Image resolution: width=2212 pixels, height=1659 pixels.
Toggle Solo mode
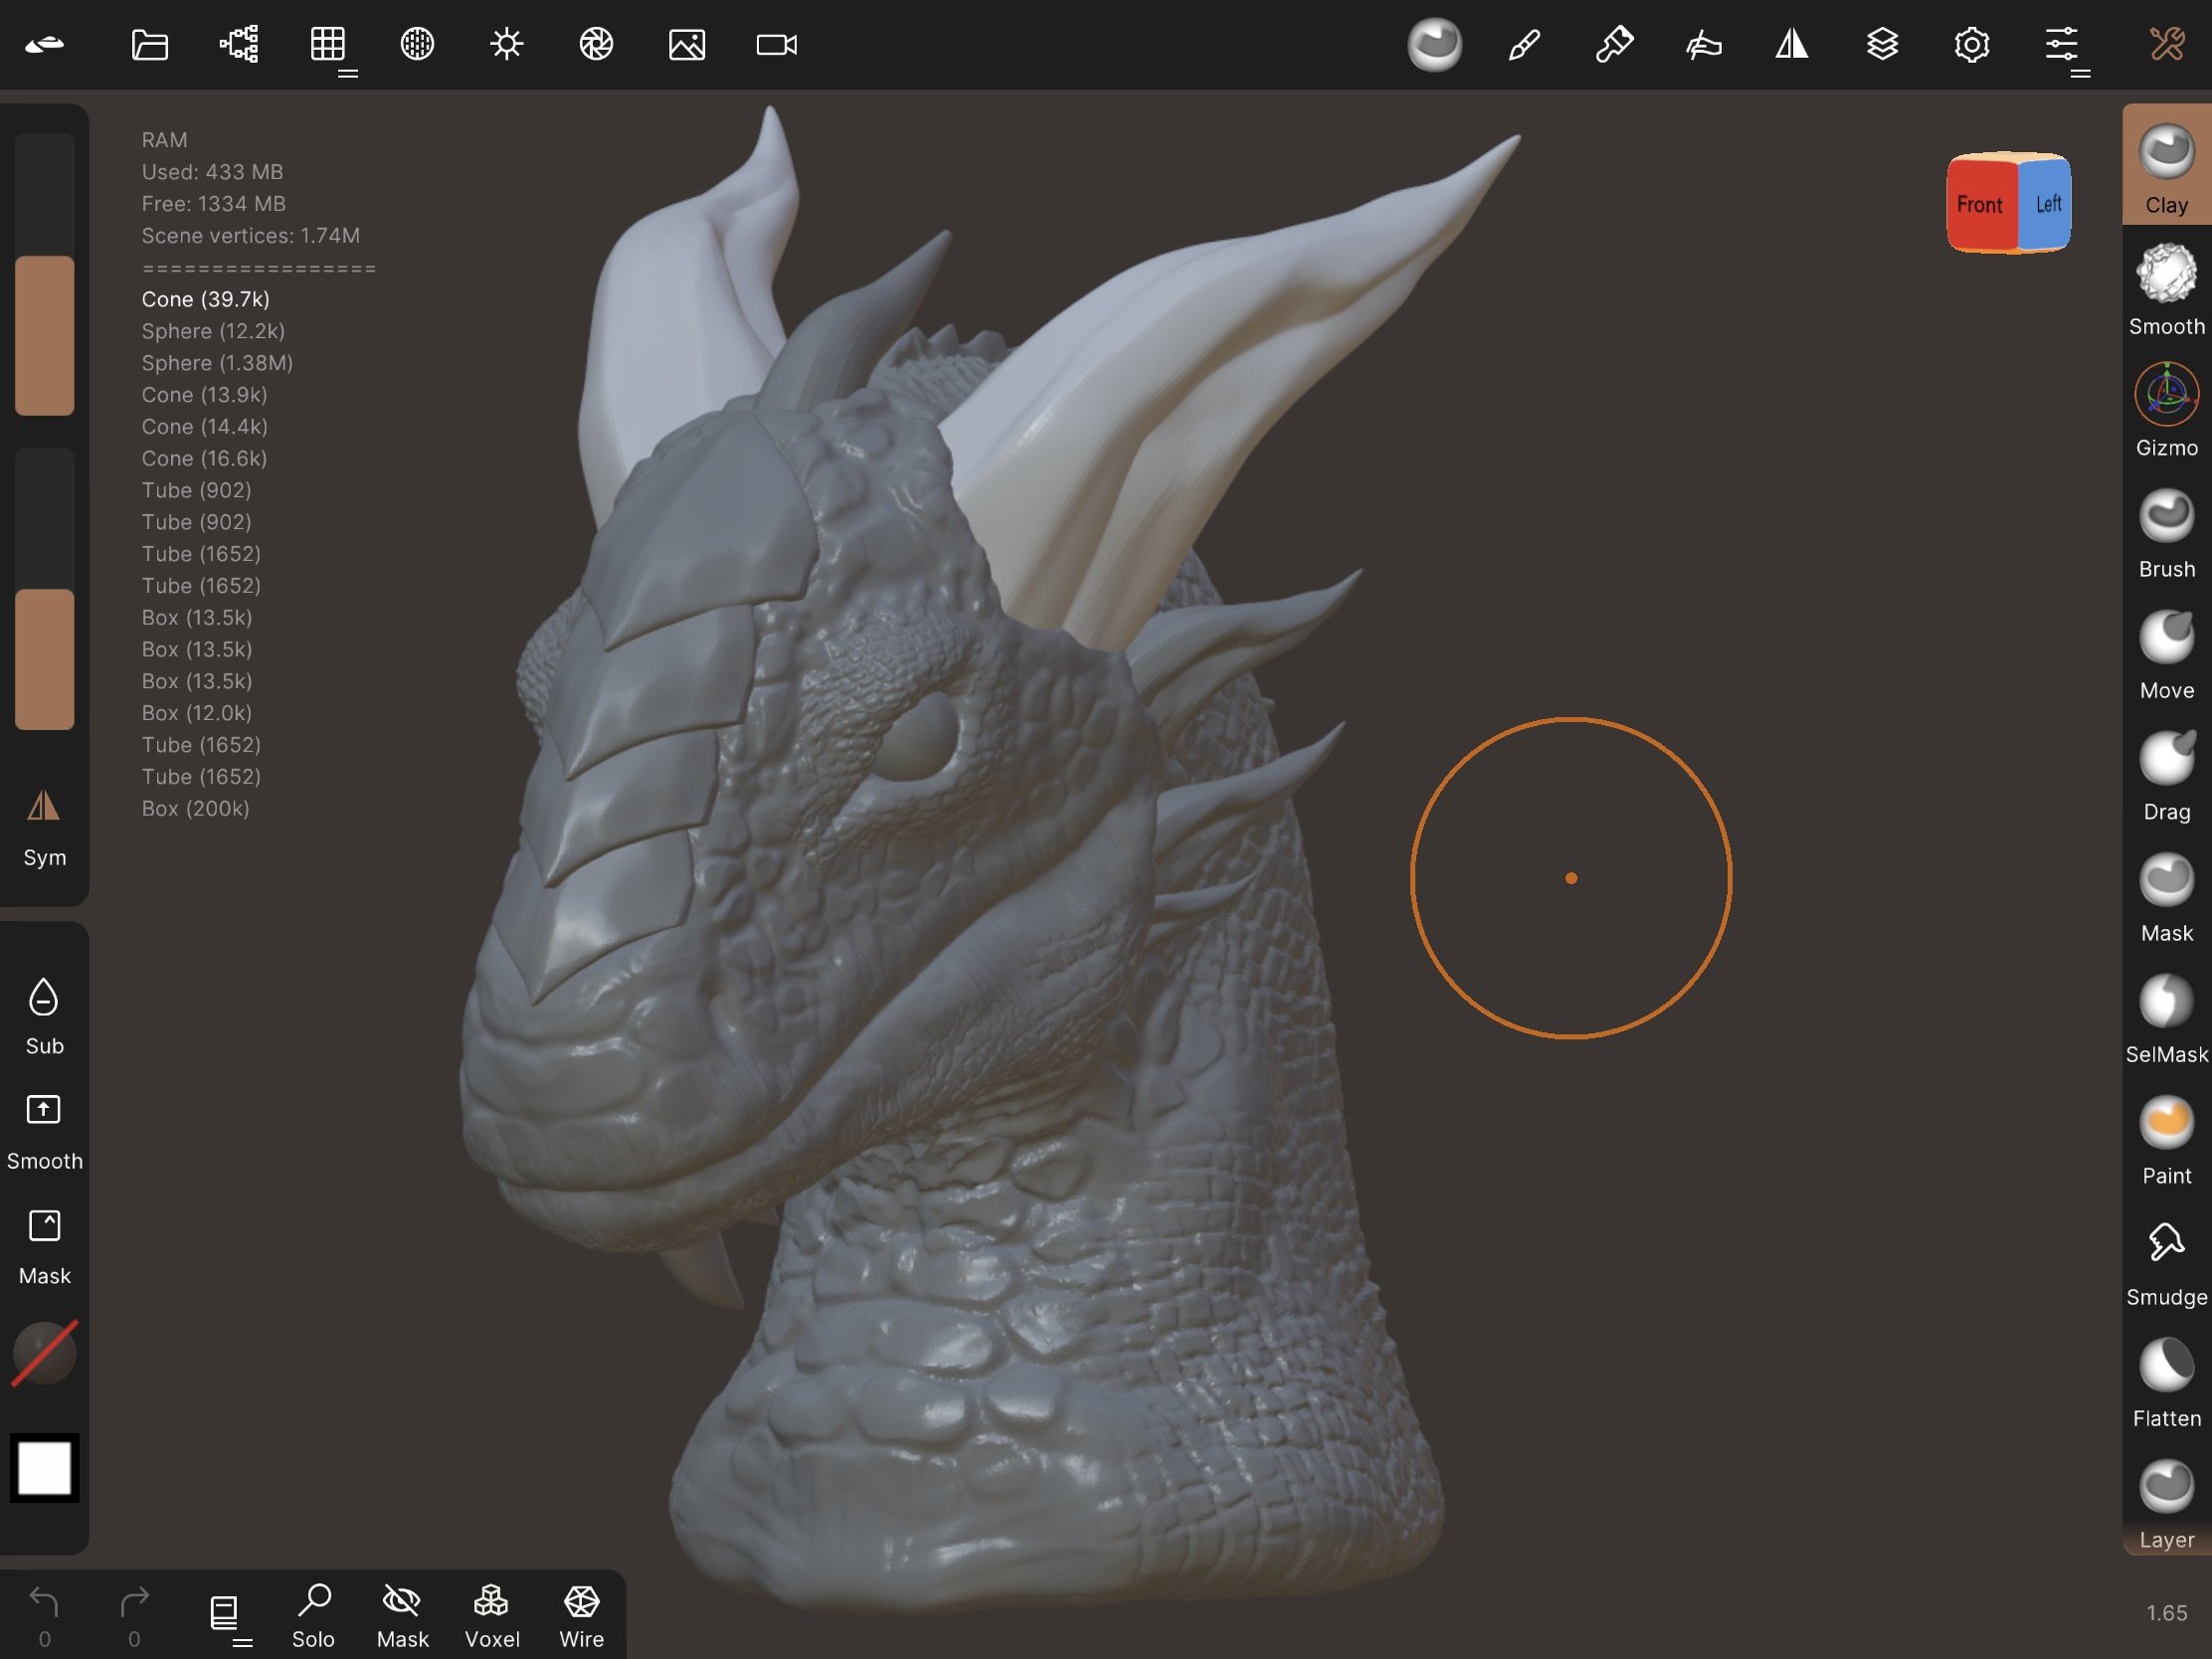click(x=313, y=1615)
